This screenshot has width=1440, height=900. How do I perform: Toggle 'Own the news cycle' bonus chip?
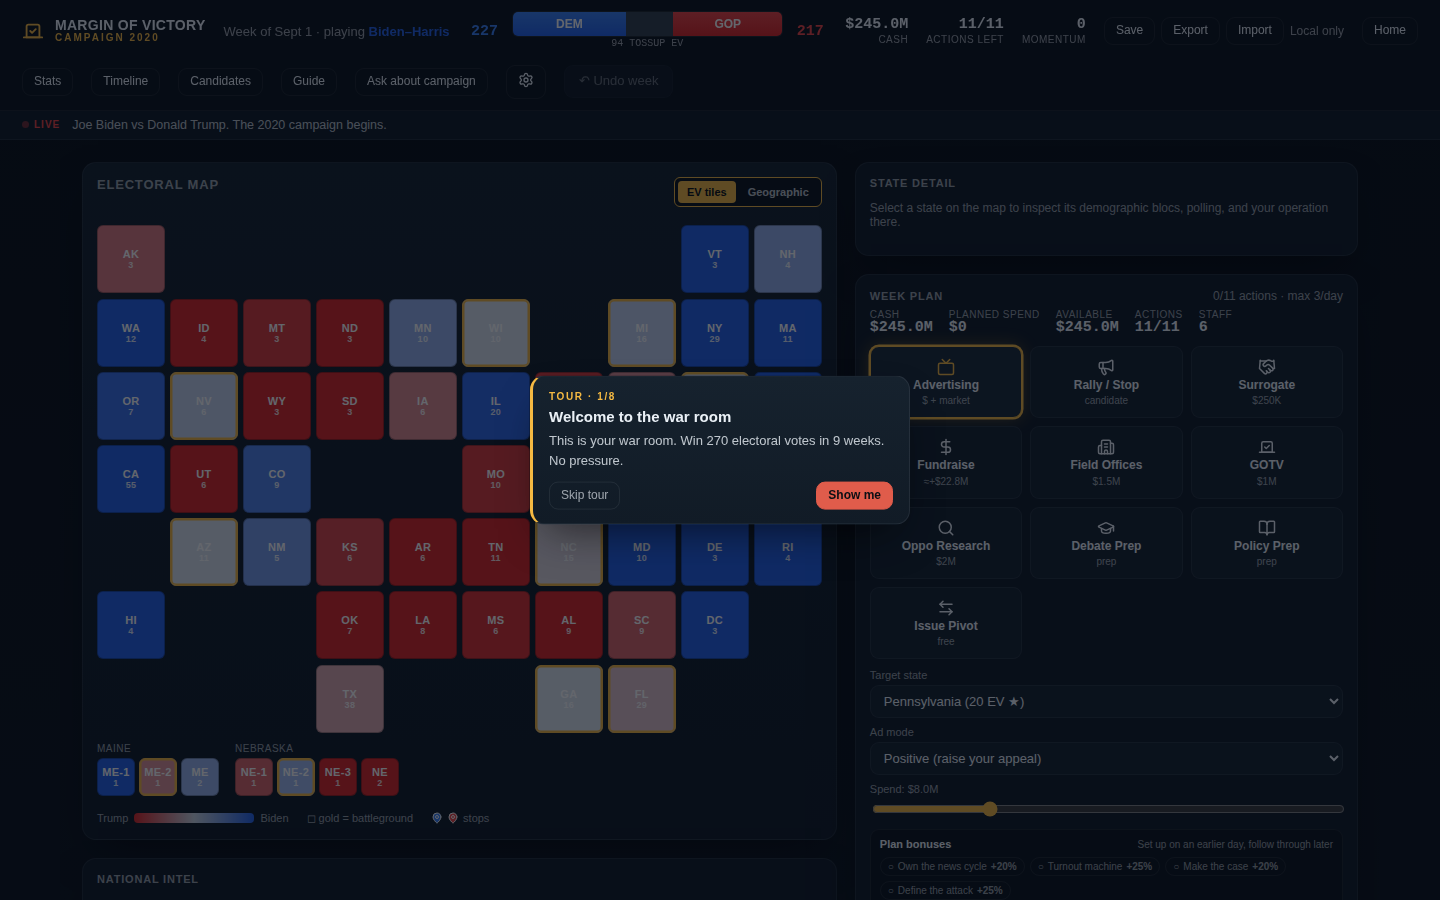pyautogui.click(x=952, y=867)
